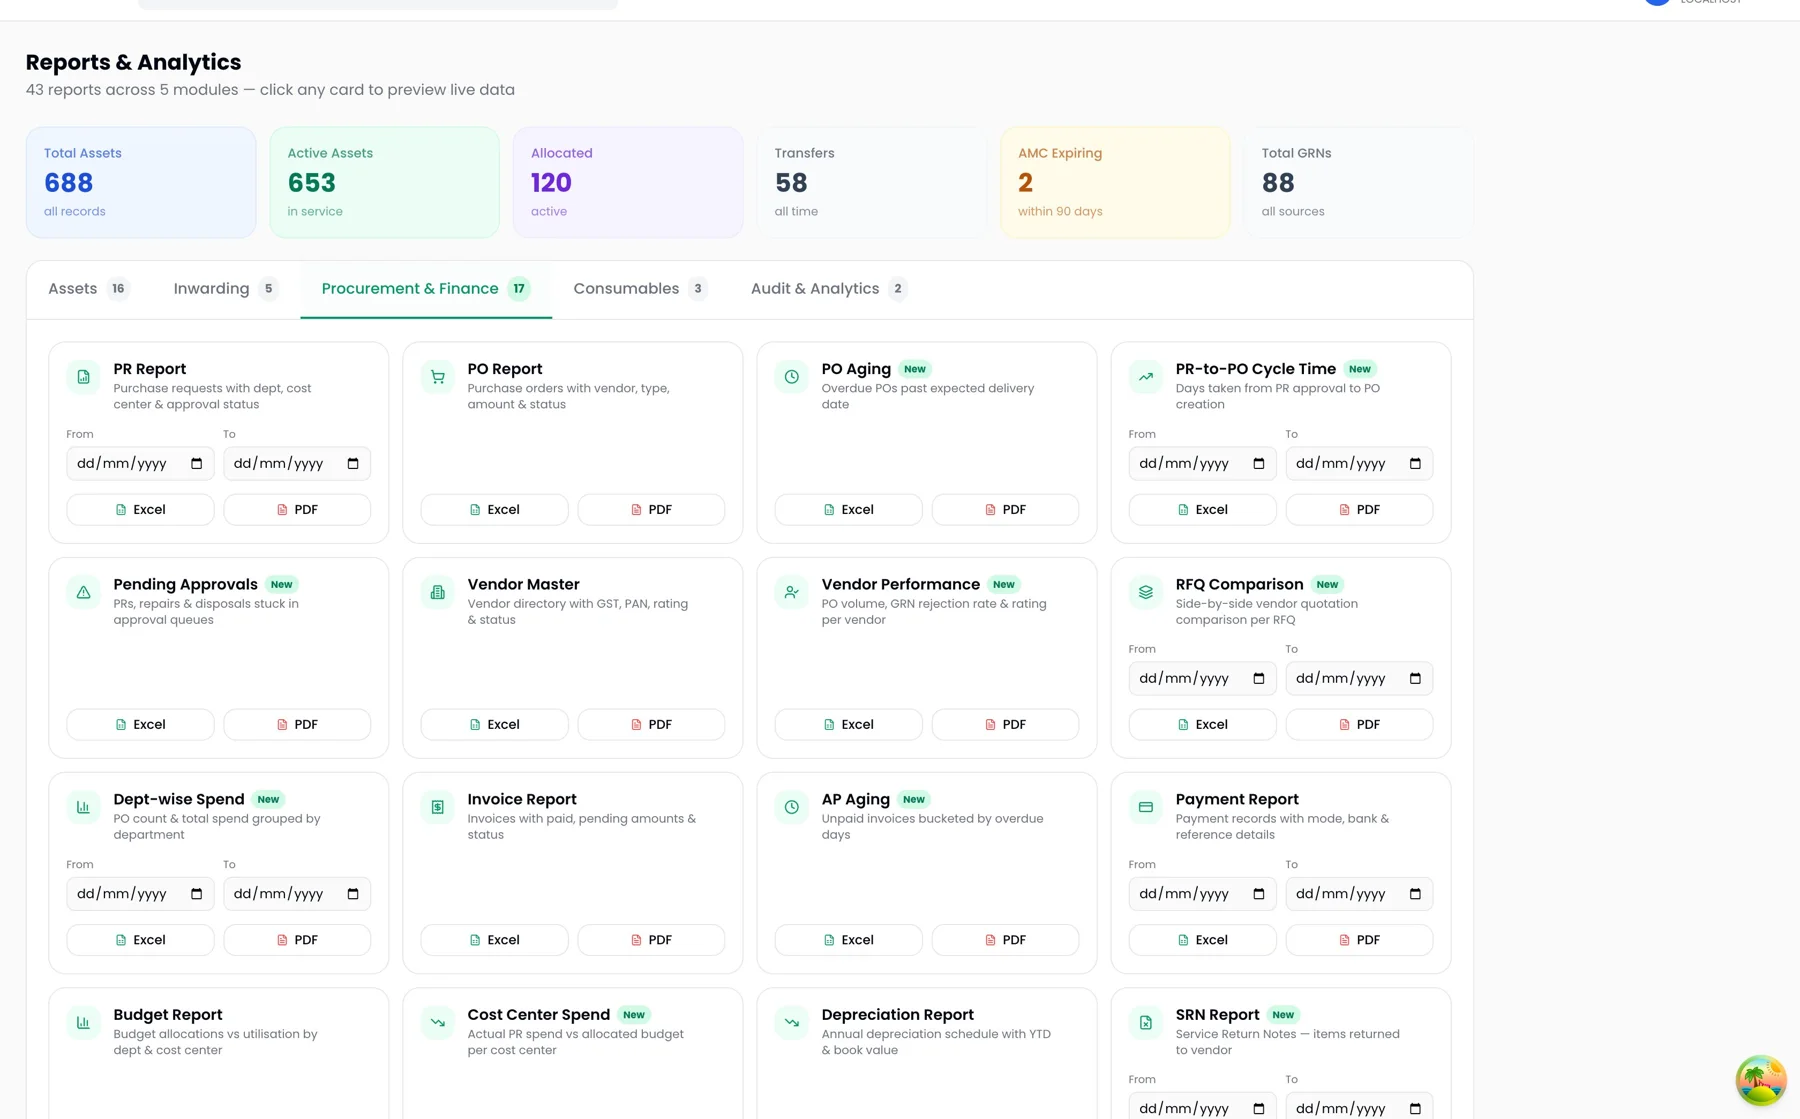Click the Dept-wise Spend bar chart icon

point(83,807)
